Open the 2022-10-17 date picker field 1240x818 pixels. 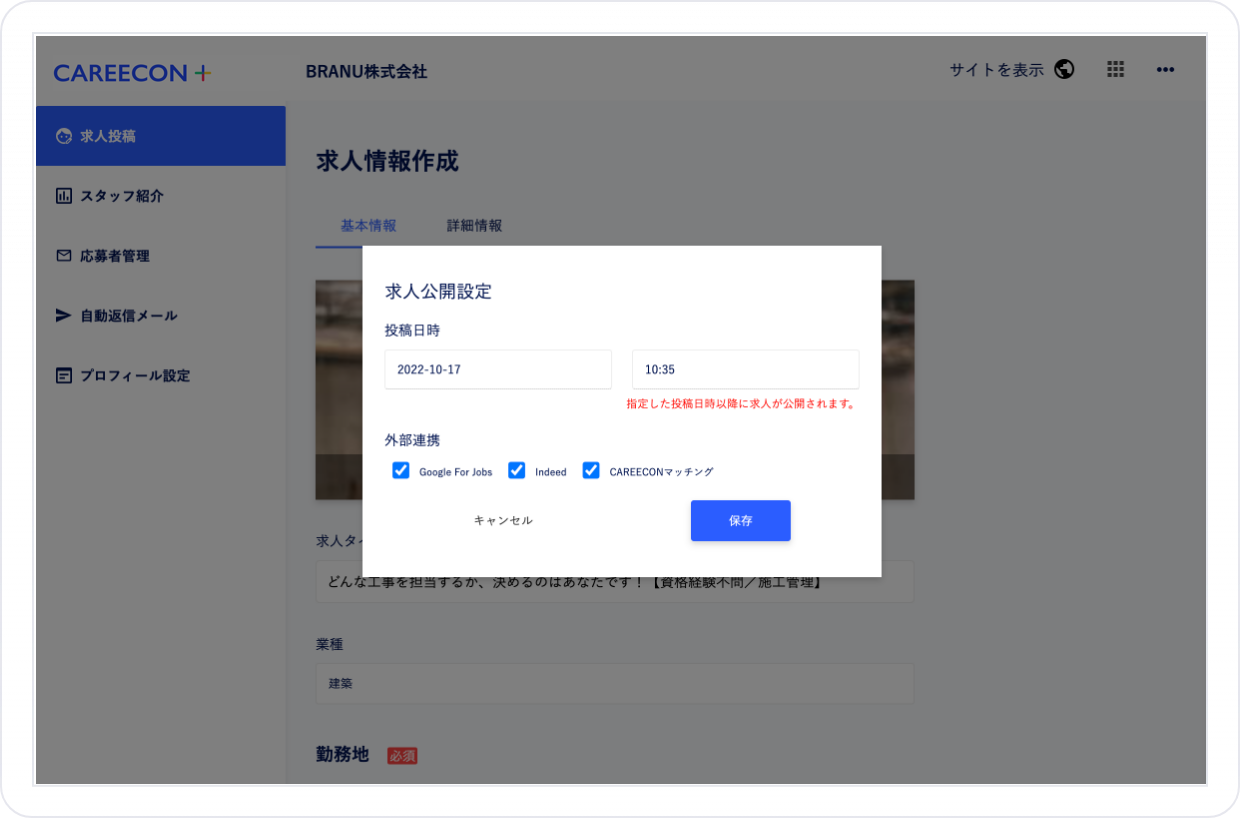(x=497, y=369)
